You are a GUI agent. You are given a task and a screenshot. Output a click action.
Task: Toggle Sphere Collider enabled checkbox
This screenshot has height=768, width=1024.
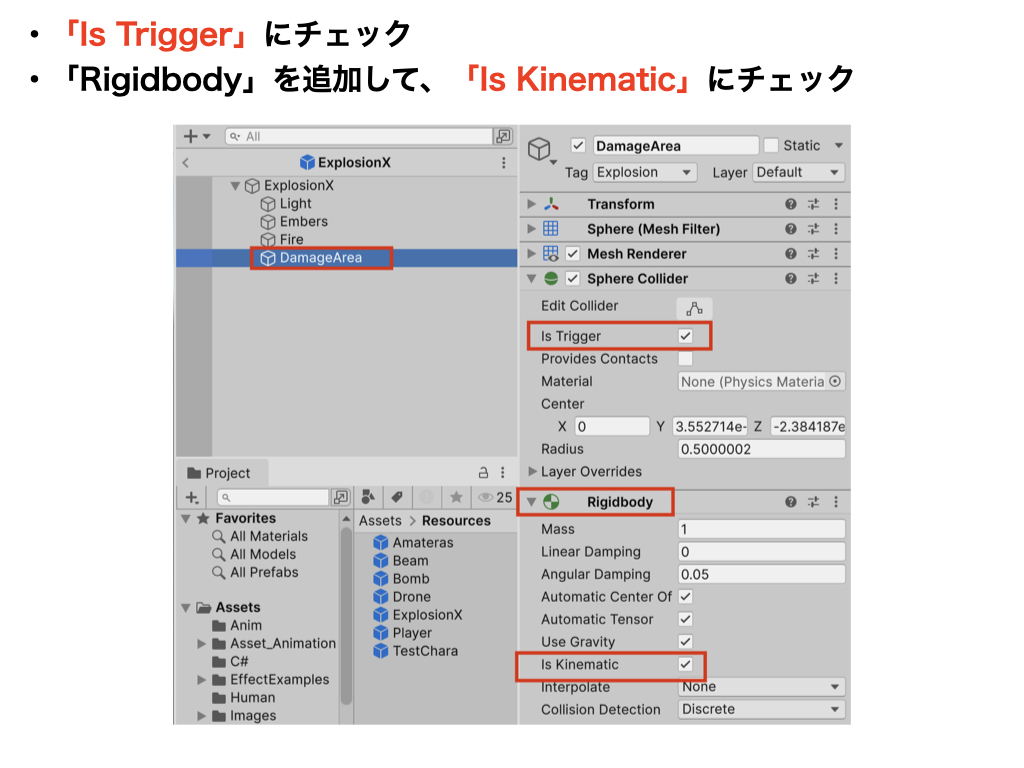click(x=573, y=279)
